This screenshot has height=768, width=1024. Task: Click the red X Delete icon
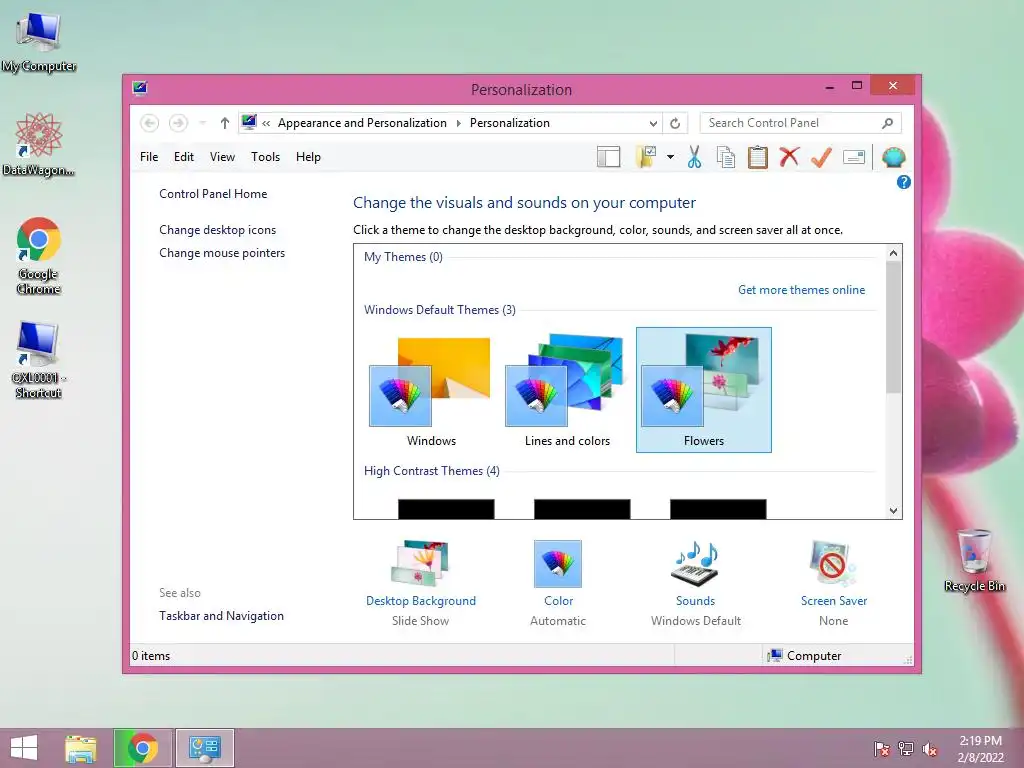point(789,157)
